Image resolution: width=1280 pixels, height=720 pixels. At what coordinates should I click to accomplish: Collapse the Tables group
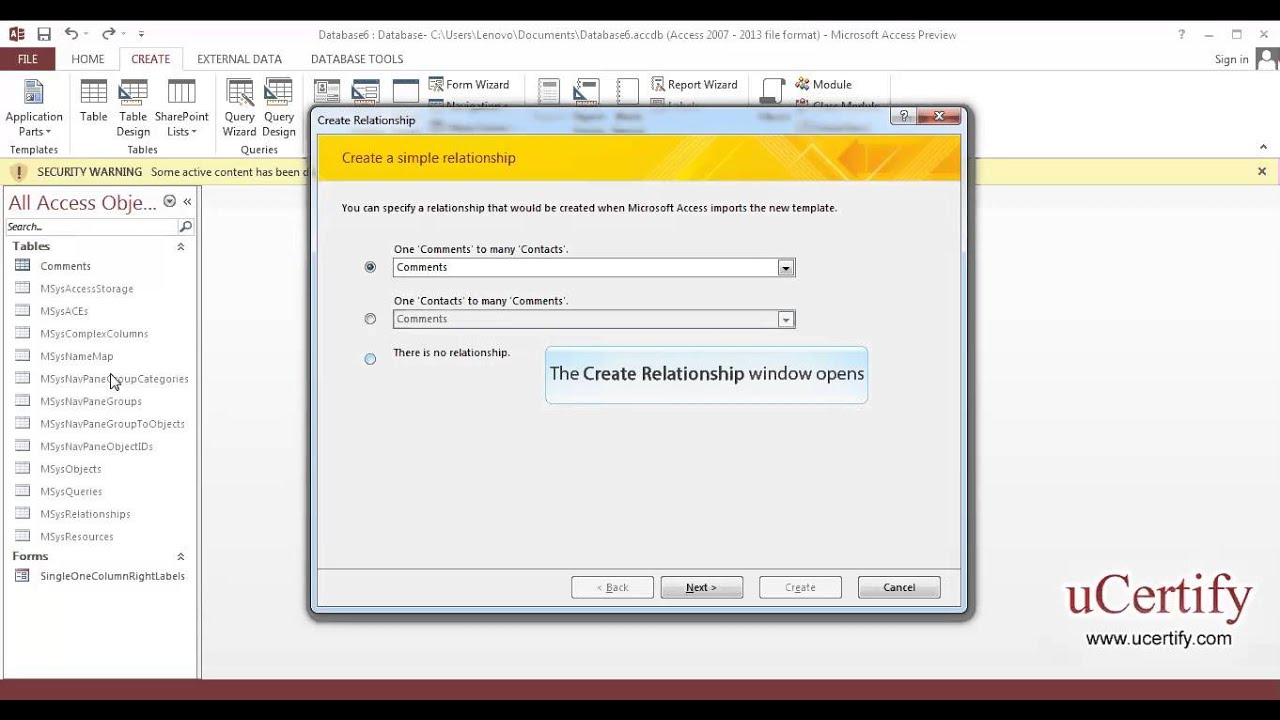tap(181, 246)
